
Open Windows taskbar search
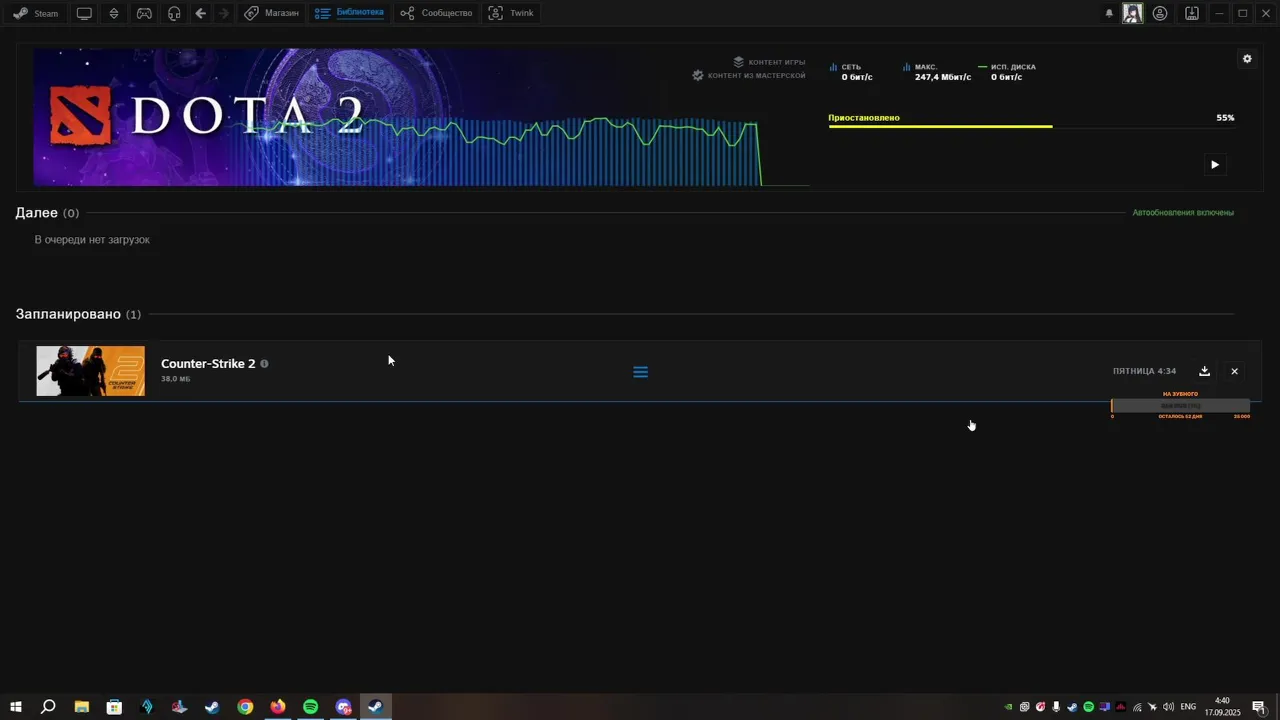pyautogui.click(x=48, y=707)
